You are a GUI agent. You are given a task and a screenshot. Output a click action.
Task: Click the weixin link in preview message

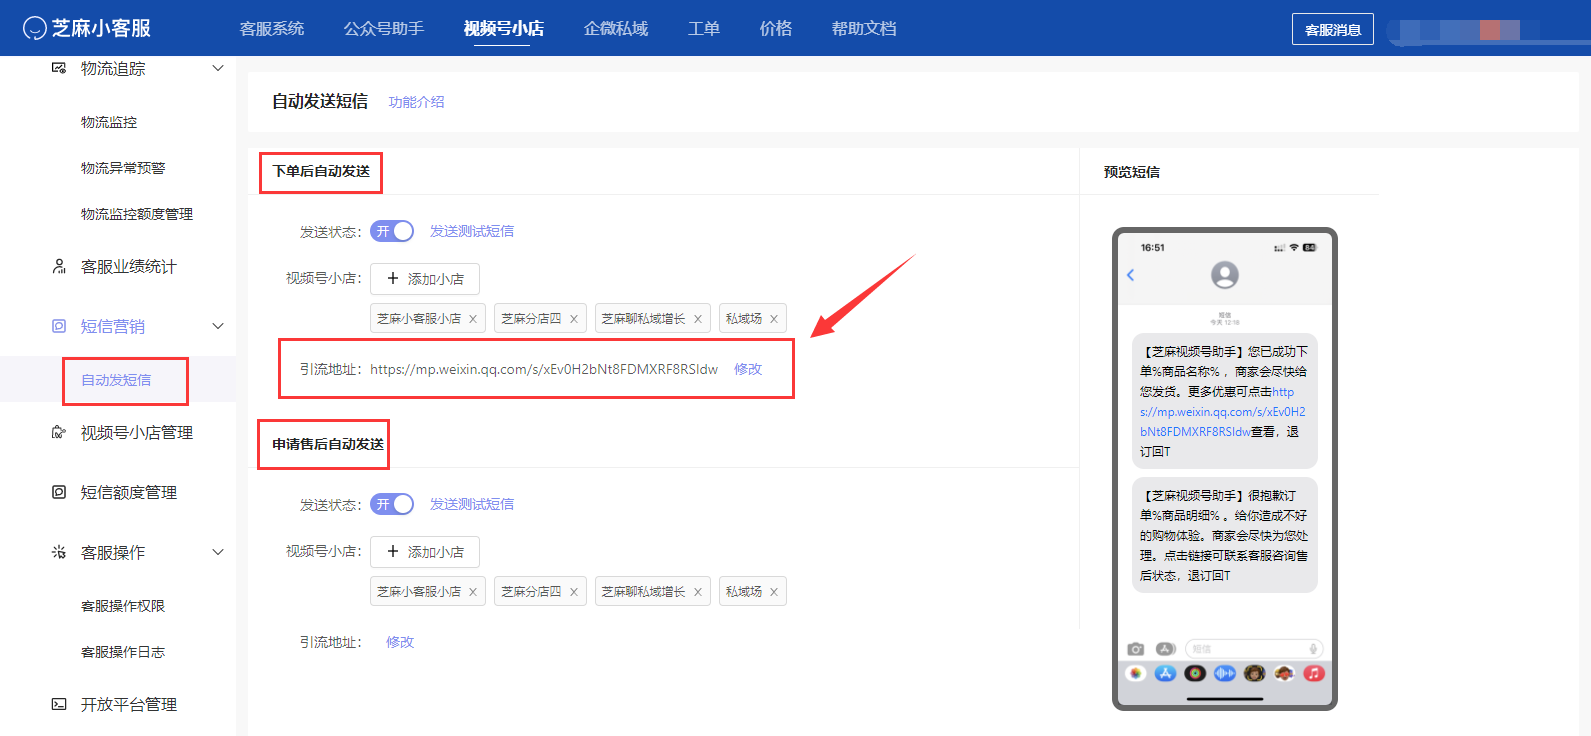(1222, 412)
